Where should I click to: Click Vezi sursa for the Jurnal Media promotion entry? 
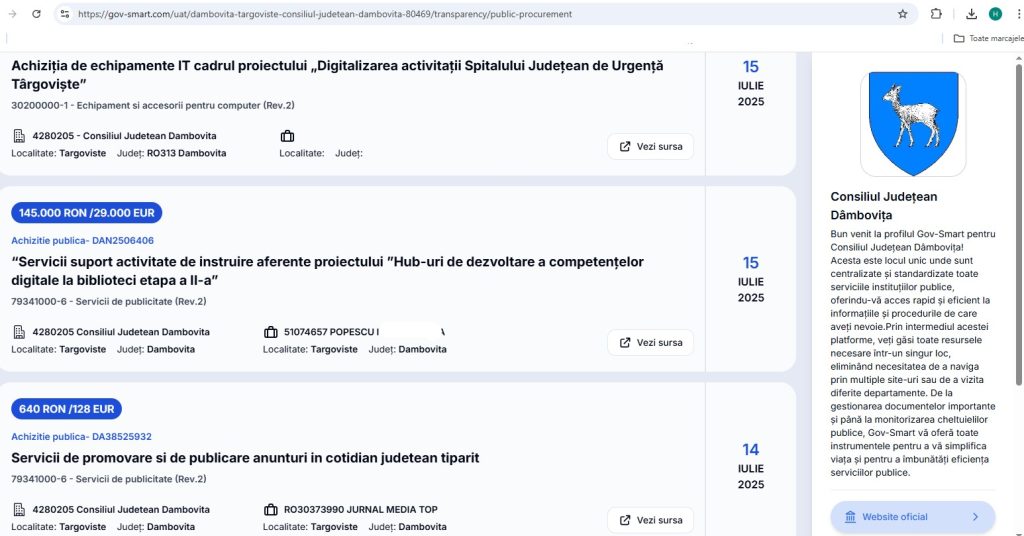pyautogui.click(x=650, y=520)
